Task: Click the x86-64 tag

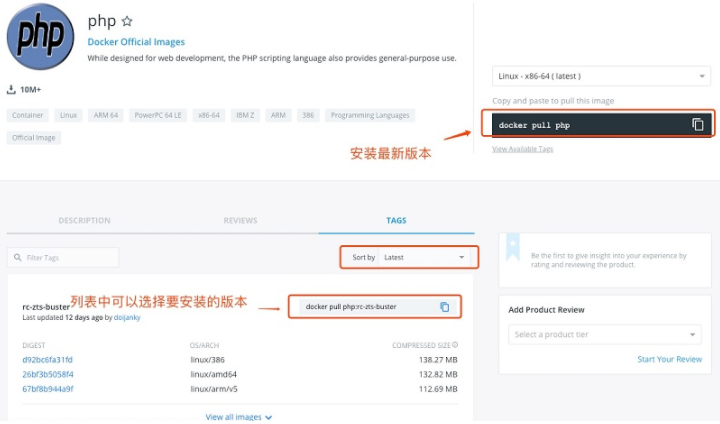Action: click(209, 115)
